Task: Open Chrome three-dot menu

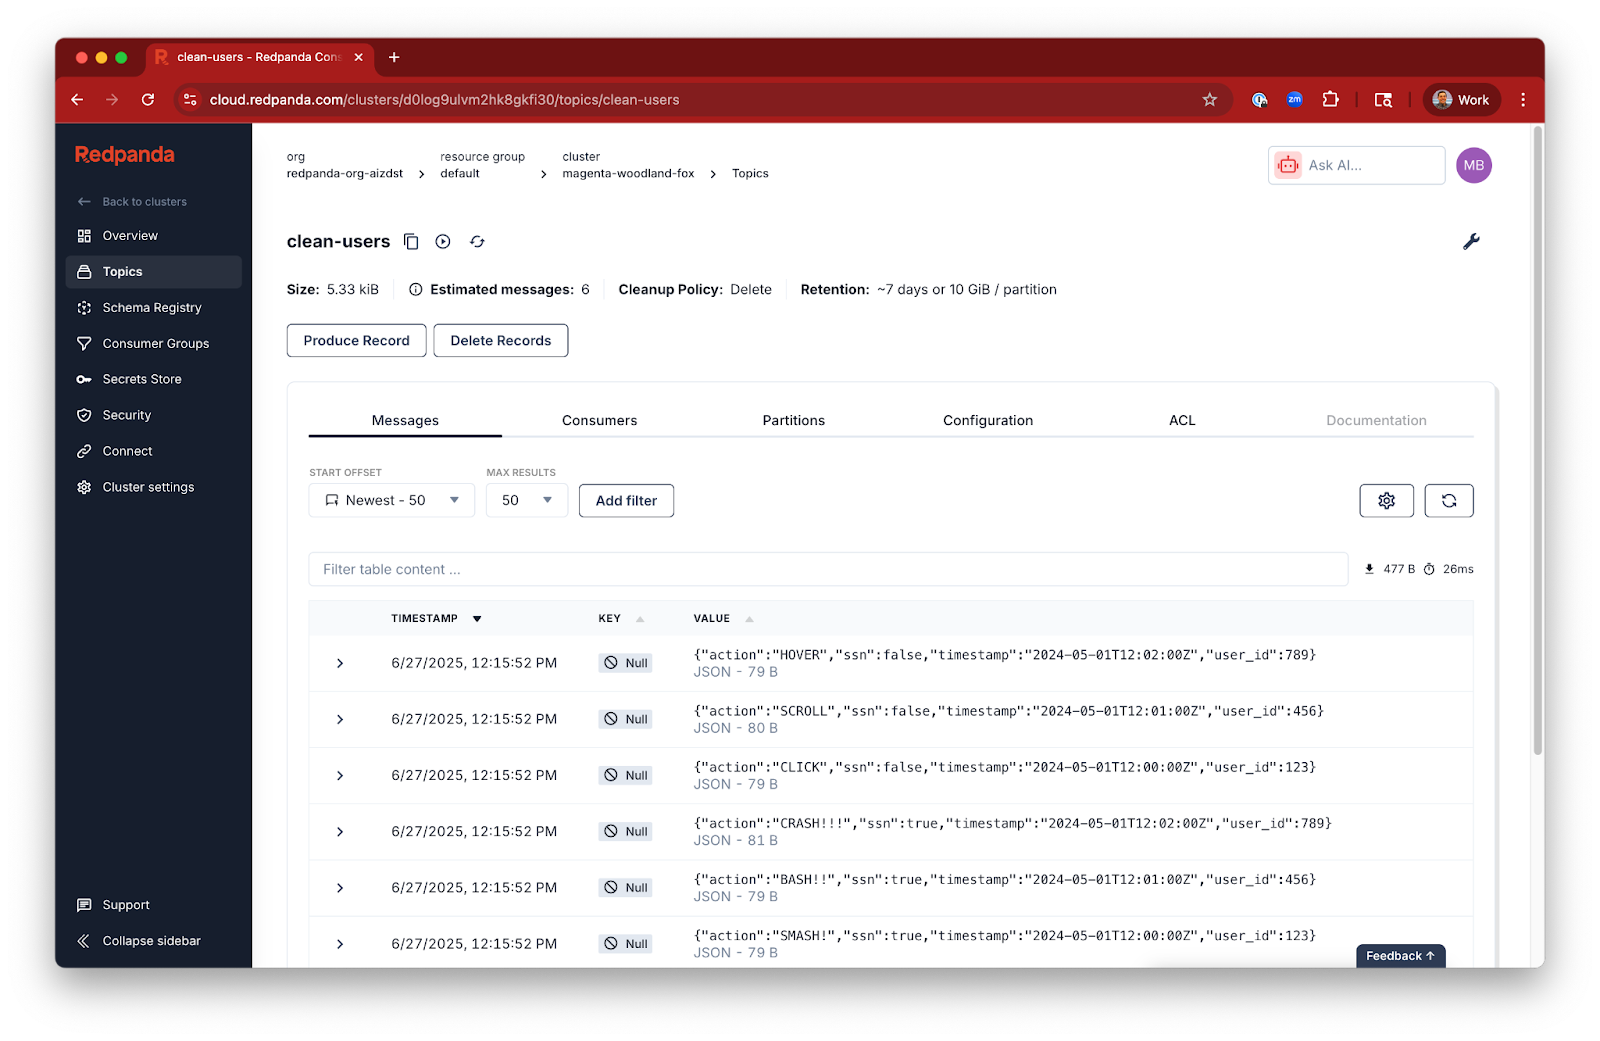Action: (x=1523, y=99)
